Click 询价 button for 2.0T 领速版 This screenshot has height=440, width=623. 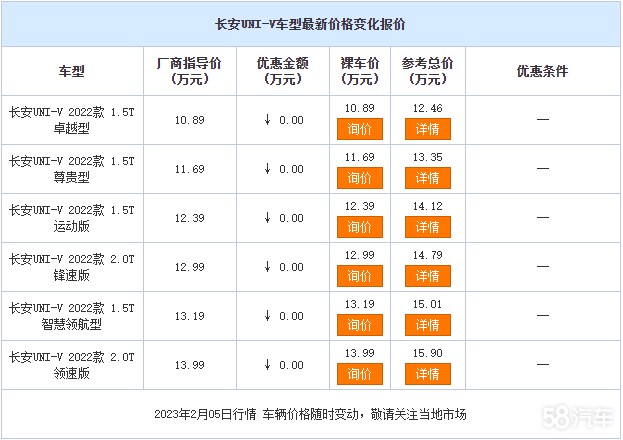[360, 374]
